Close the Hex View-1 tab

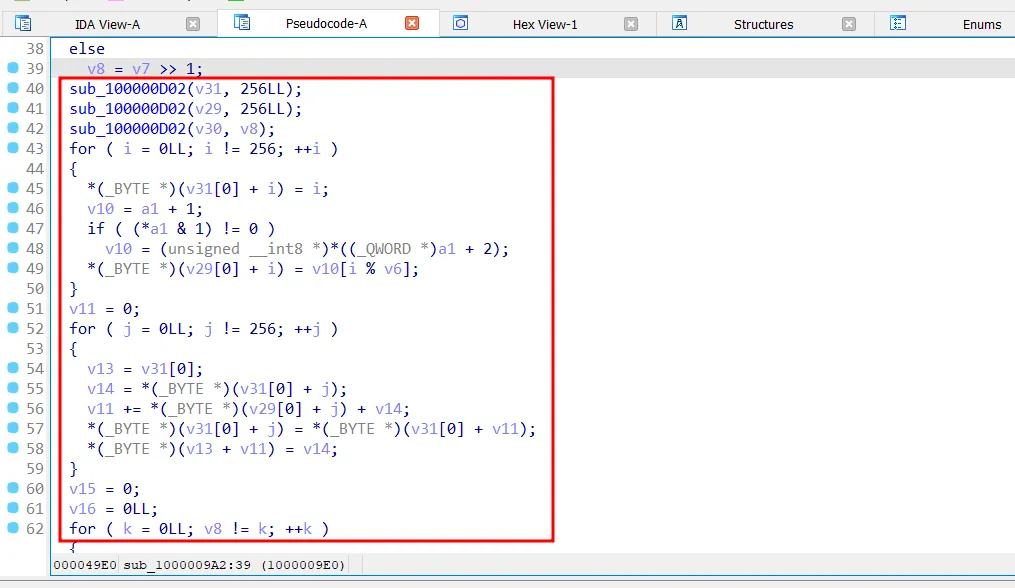click(631, 24)
